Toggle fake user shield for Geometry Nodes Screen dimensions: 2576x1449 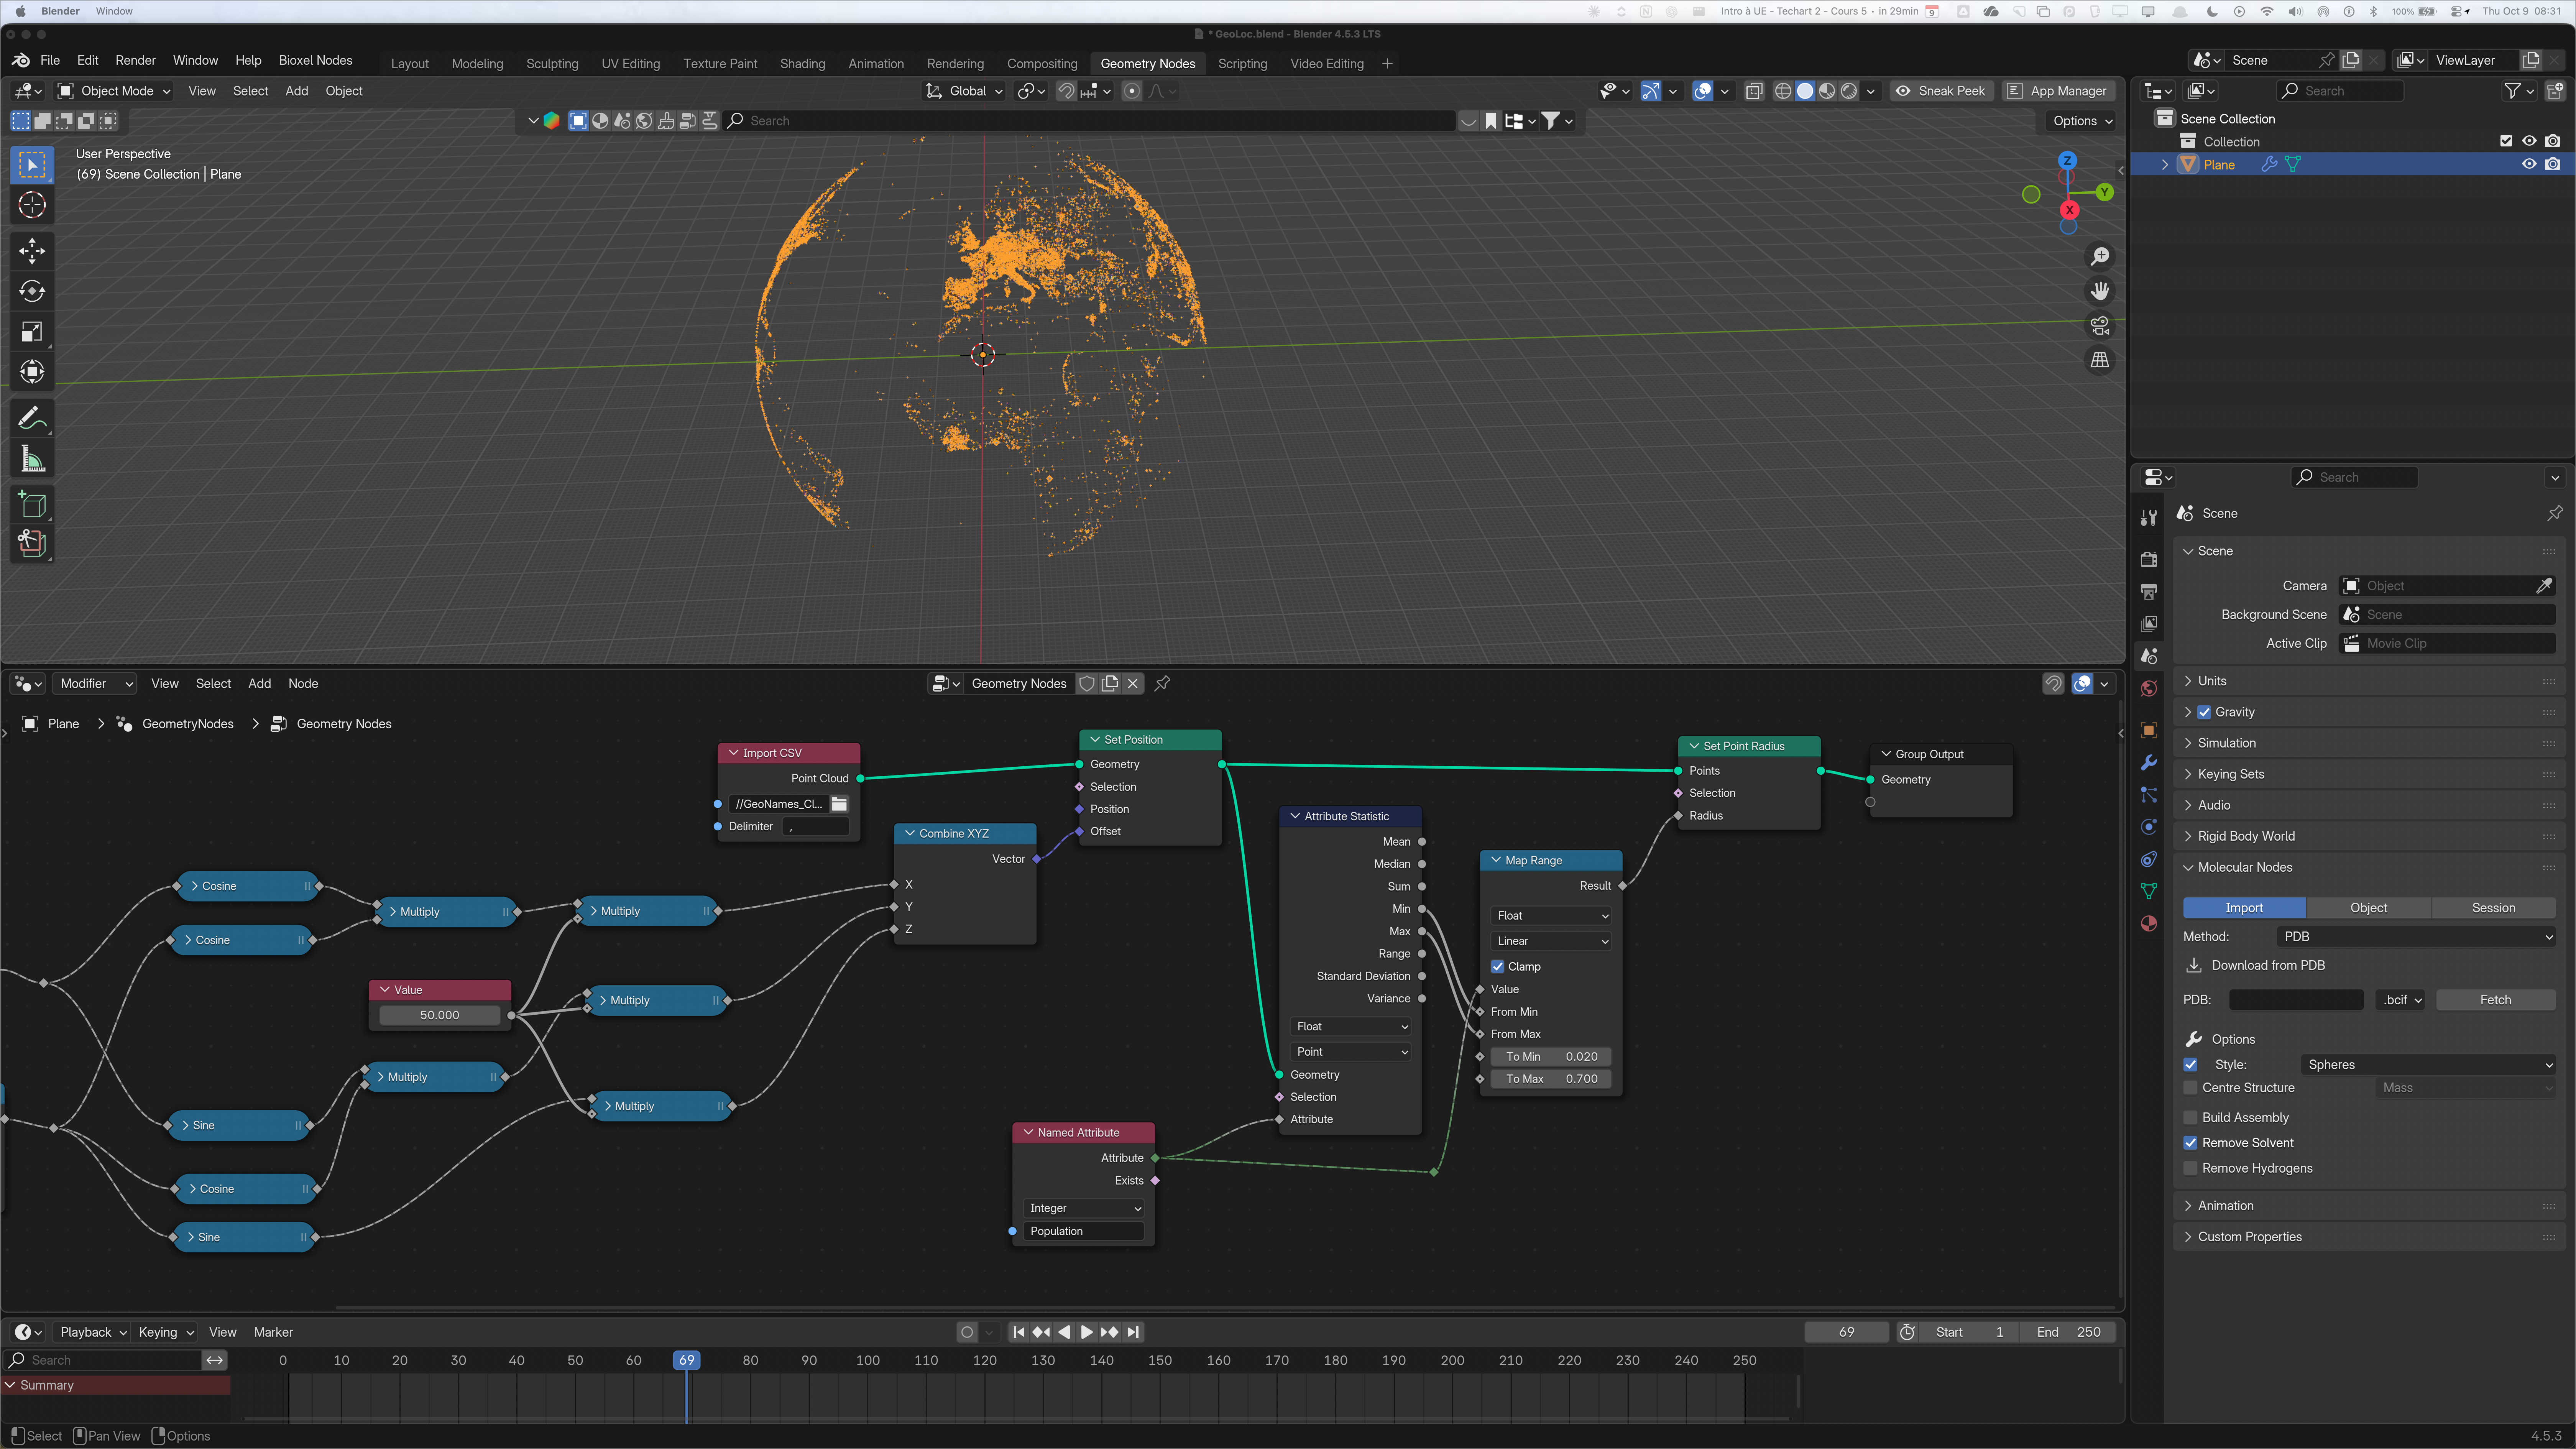click(1087, 684)
